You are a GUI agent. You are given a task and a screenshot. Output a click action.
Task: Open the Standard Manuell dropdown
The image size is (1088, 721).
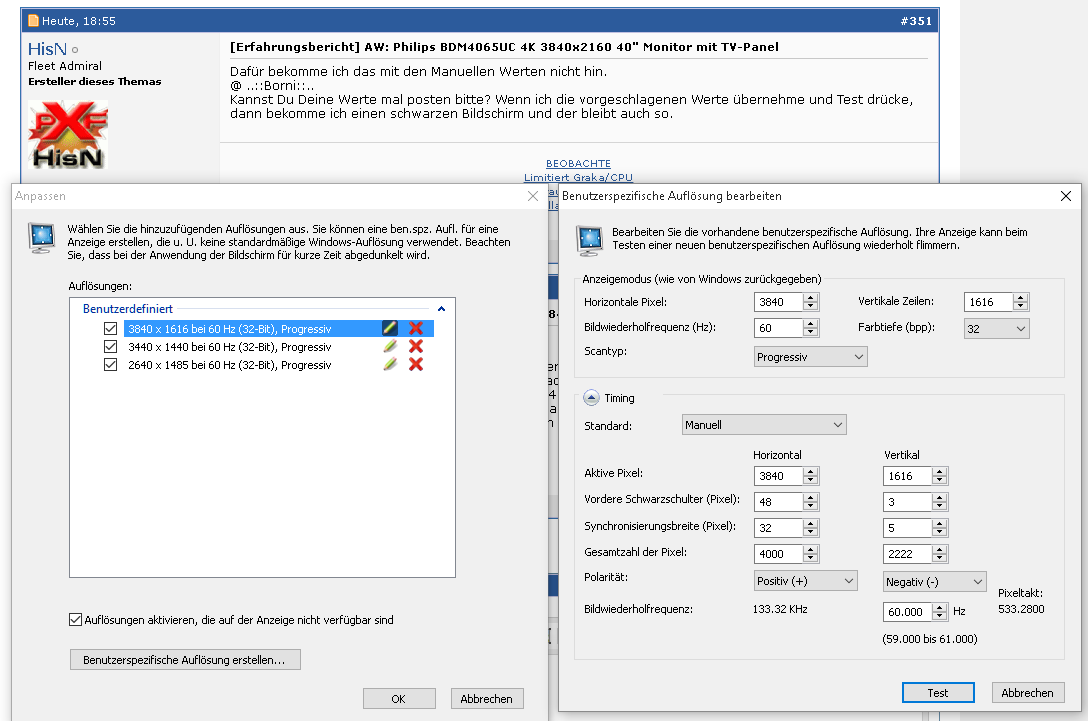click(x=764, y=425)
